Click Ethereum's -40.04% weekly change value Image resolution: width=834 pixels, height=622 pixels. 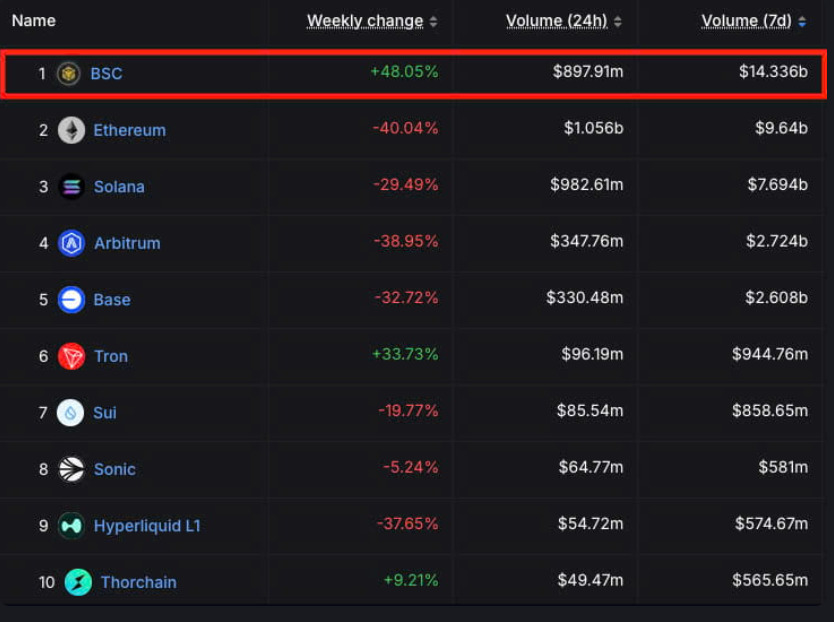404,129
